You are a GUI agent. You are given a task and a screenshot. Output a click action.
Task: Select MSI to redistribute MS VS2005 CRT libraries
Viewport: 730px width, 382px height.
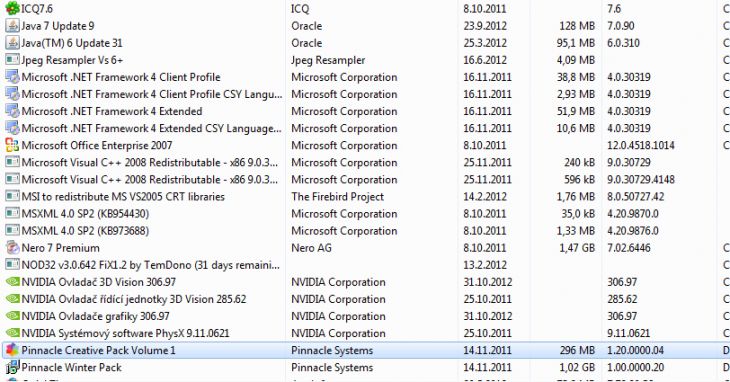click(x=123, y=197)
